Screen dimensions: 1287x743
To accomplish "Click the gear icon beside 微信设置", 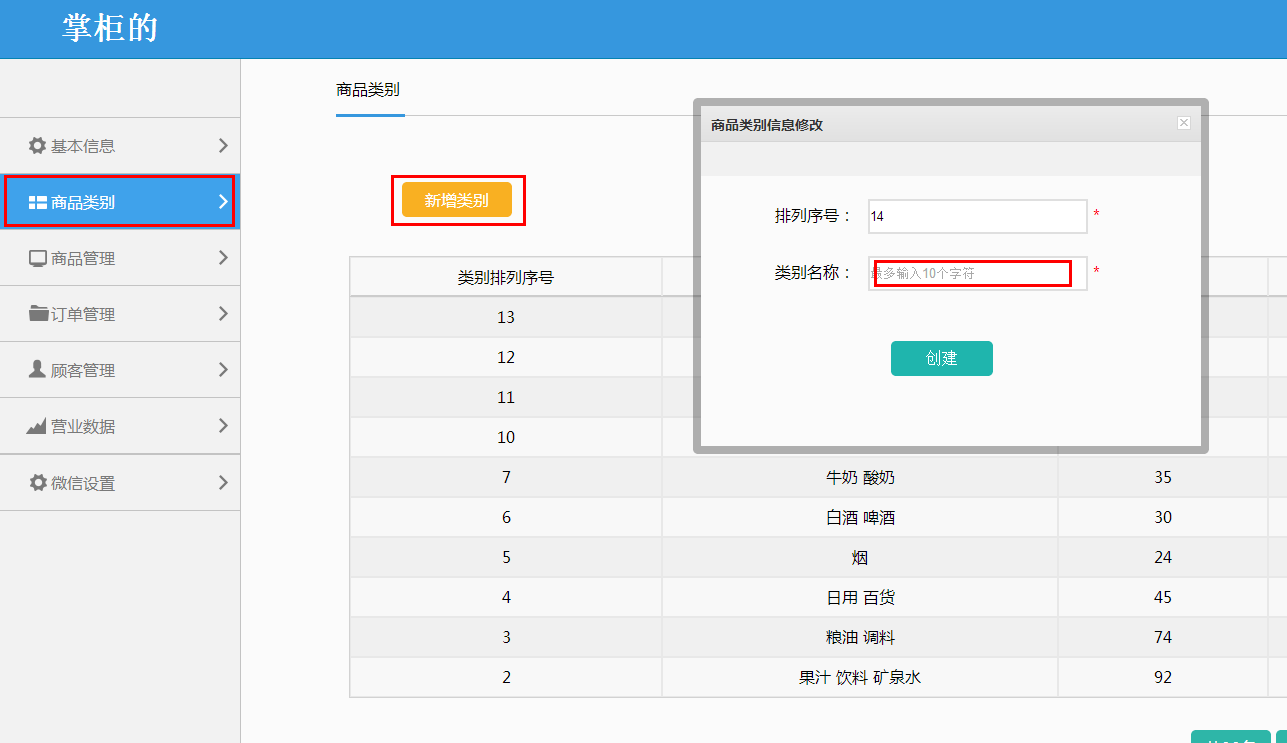I will click(x=37, y=483).
